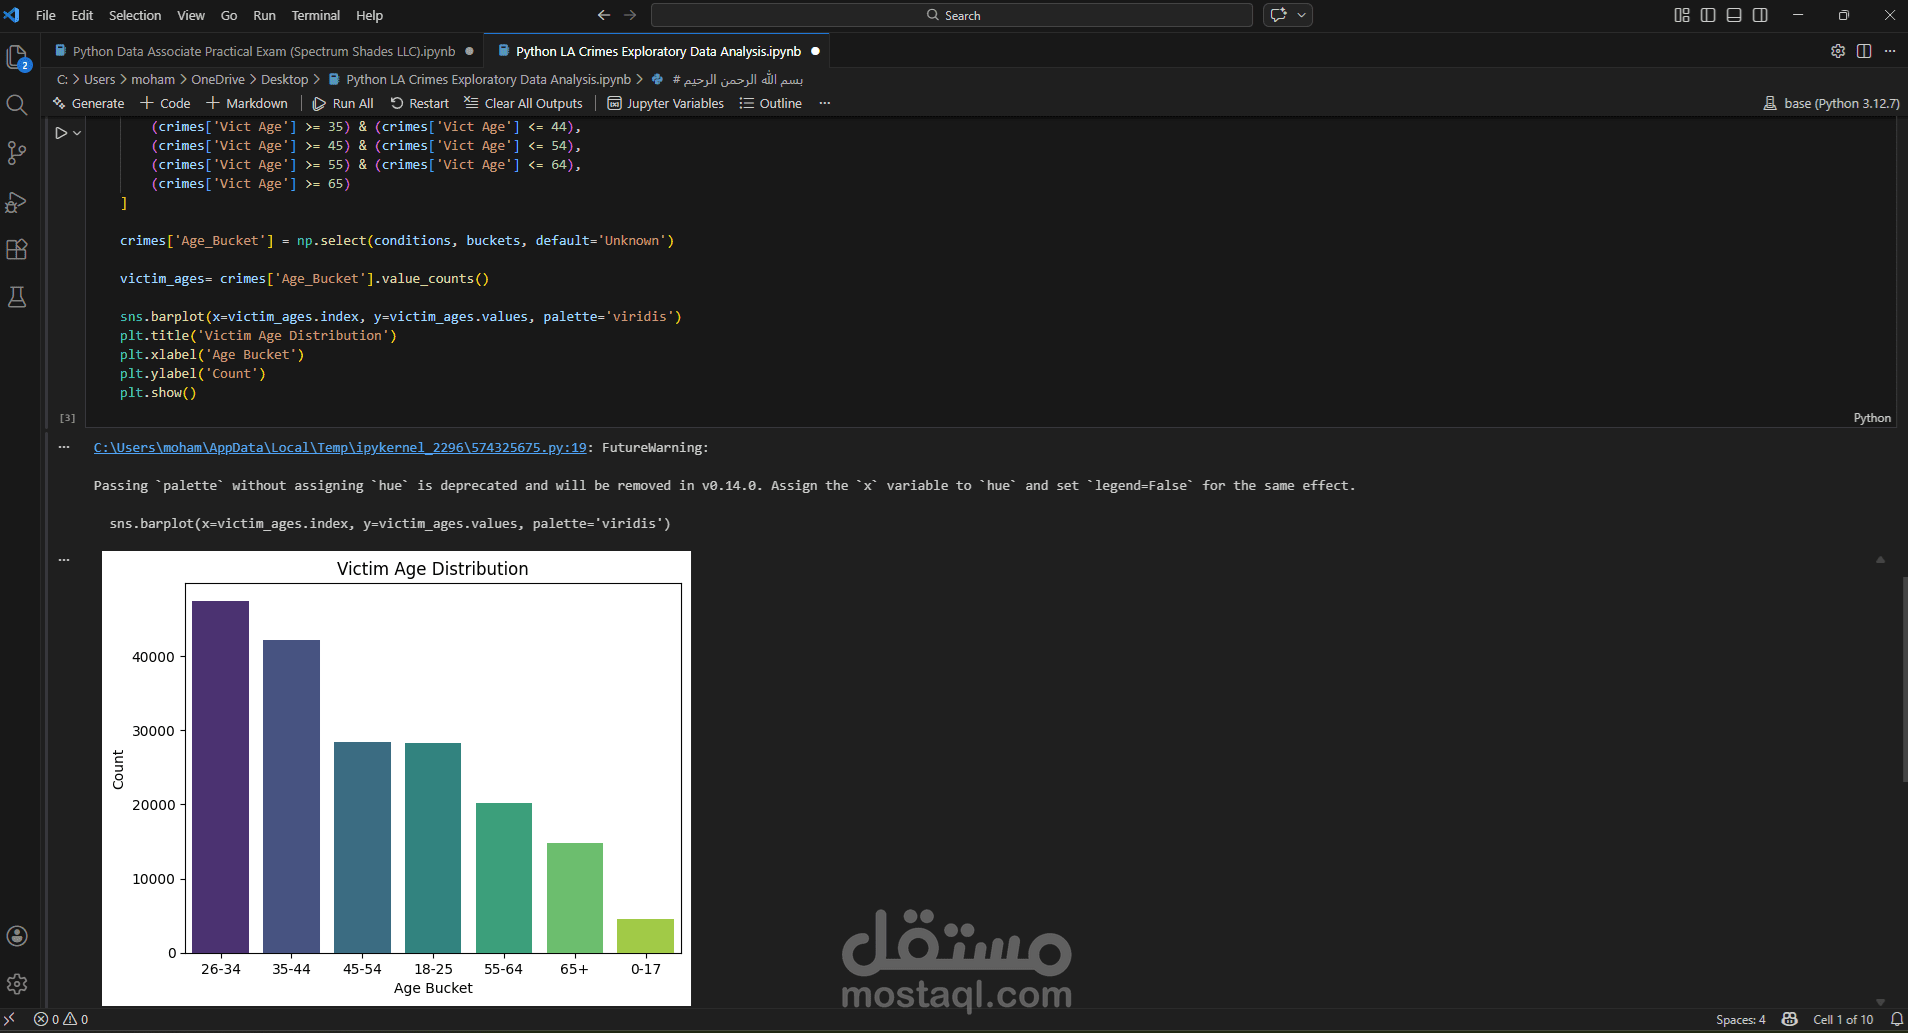Screen dimensions: 1914x1036
Task: Open the Terminal menu
Action: [x=316, y=15]
